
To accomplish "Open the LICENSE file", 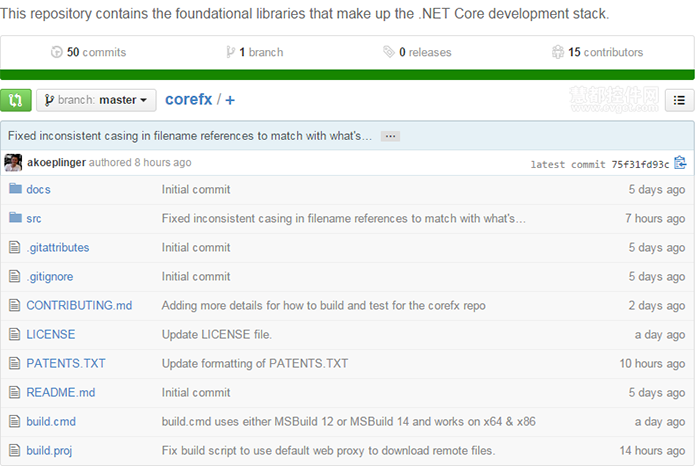I will (x=51, y=334).
